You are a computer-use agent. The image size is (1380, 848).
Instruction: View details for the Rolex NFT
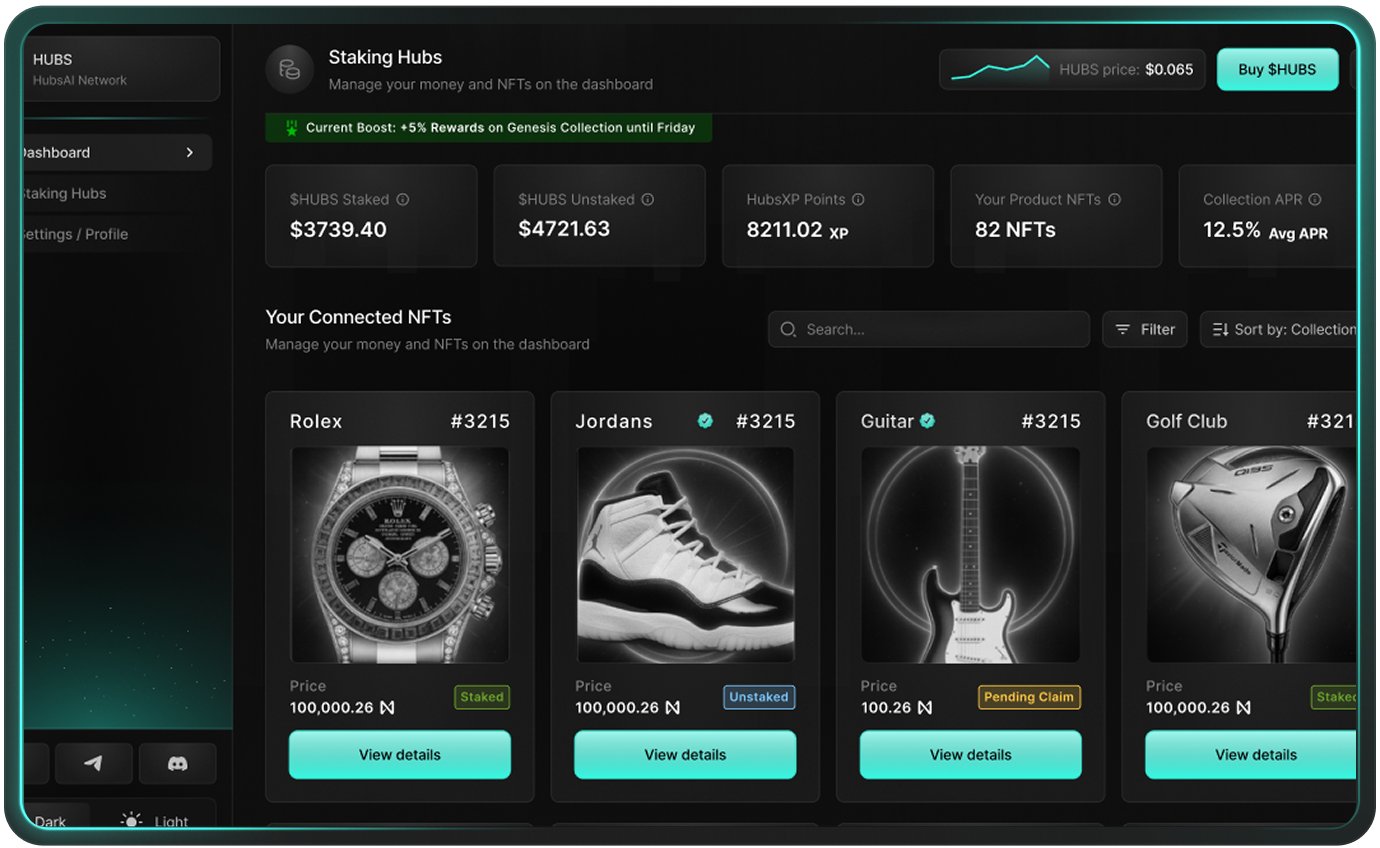click(x=399, y=755)
